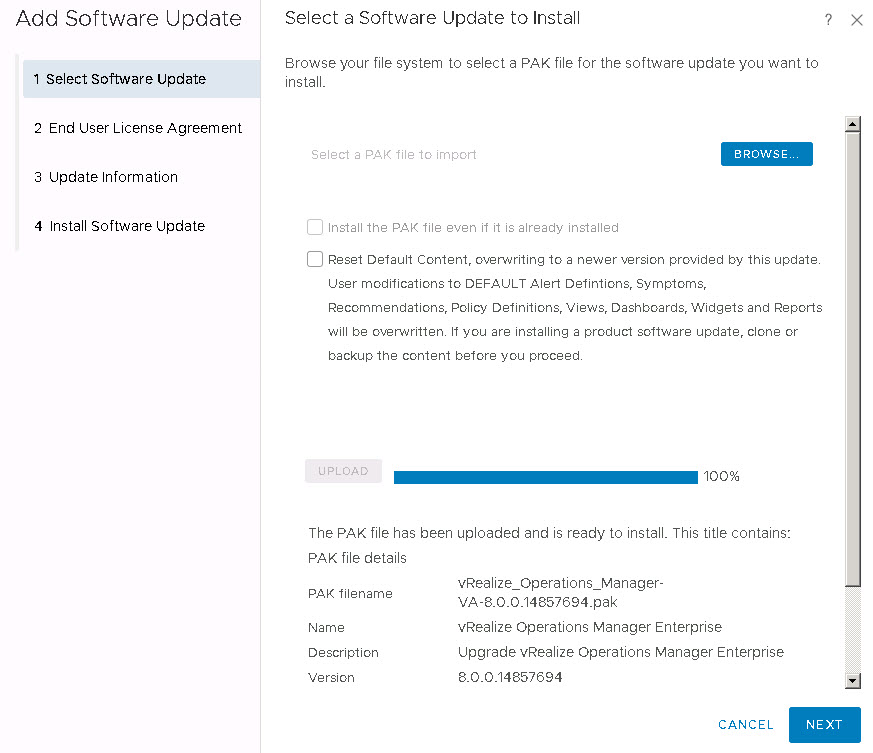Click the scrollbar up arrow

point(853,125)
